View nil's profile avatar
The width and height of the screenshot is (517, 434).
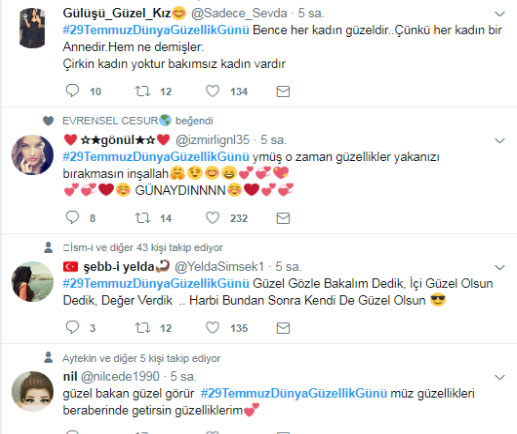point(32,391)
